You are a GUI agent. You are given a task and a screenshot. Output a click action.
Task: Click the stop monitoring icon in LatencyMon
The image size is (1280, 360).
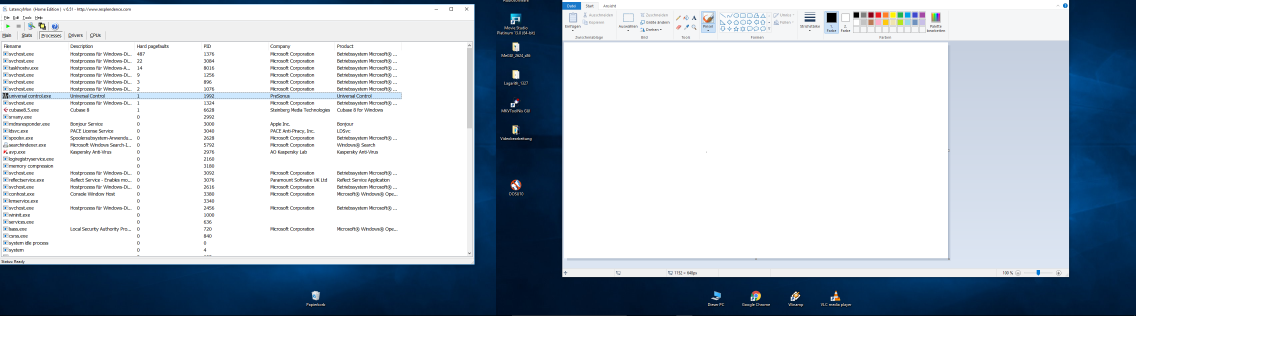pos(19,26)
